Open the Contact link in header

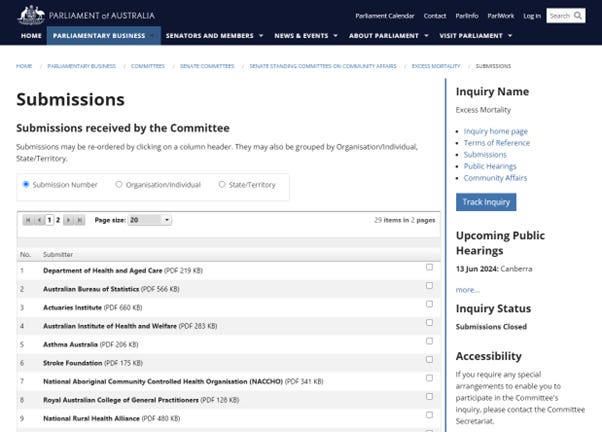coord(435,16)
